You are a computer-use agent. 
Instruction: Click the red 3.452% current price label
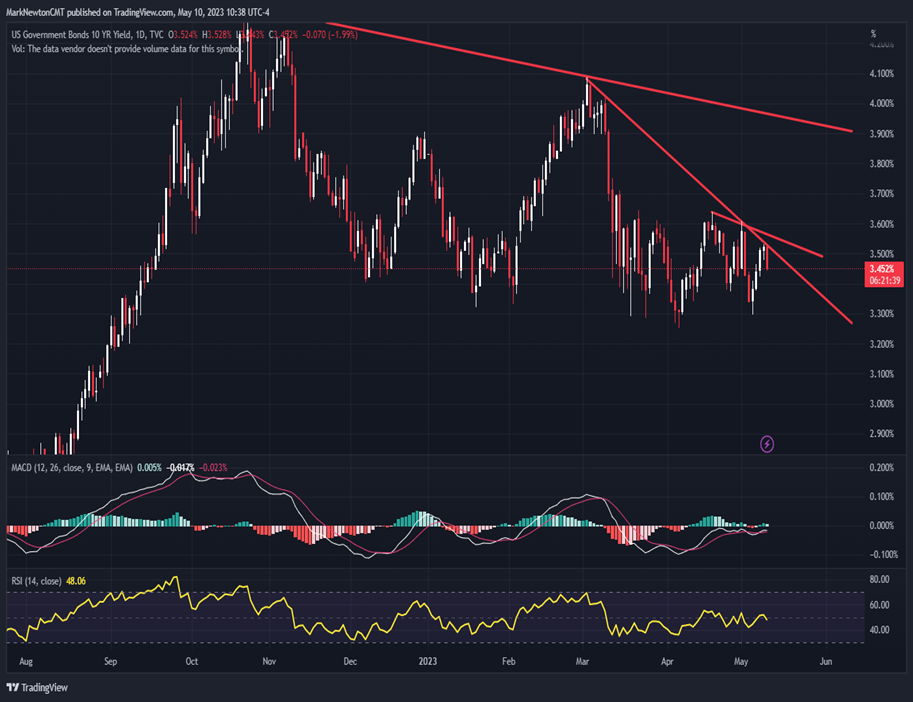pos(884,268)
